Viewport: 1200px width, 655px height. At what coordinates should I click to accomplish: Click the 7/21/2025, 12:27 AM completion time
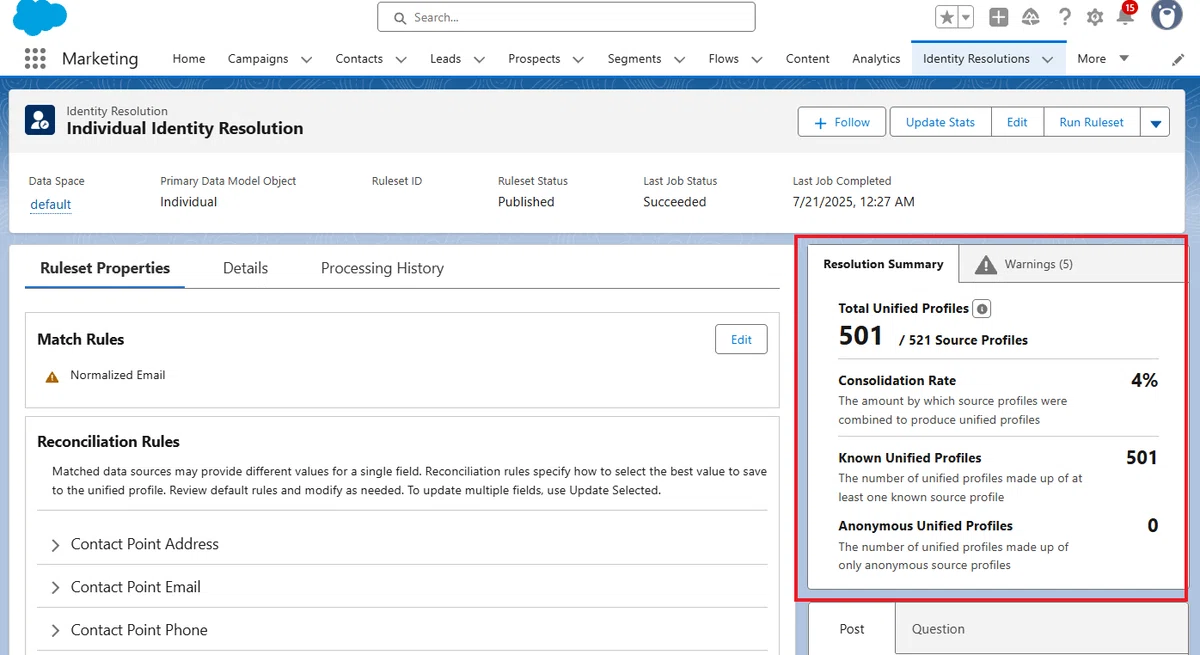[x=854, y=202]
